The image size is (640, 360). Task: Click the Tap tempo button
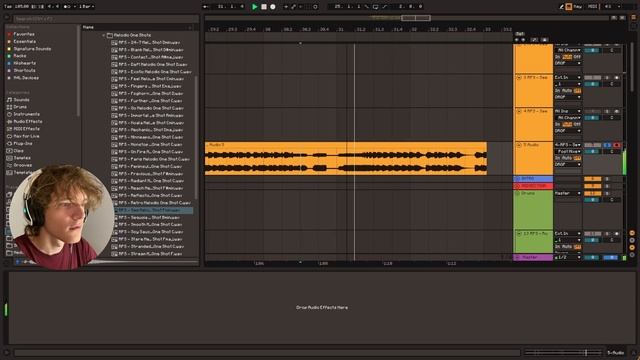8,7
